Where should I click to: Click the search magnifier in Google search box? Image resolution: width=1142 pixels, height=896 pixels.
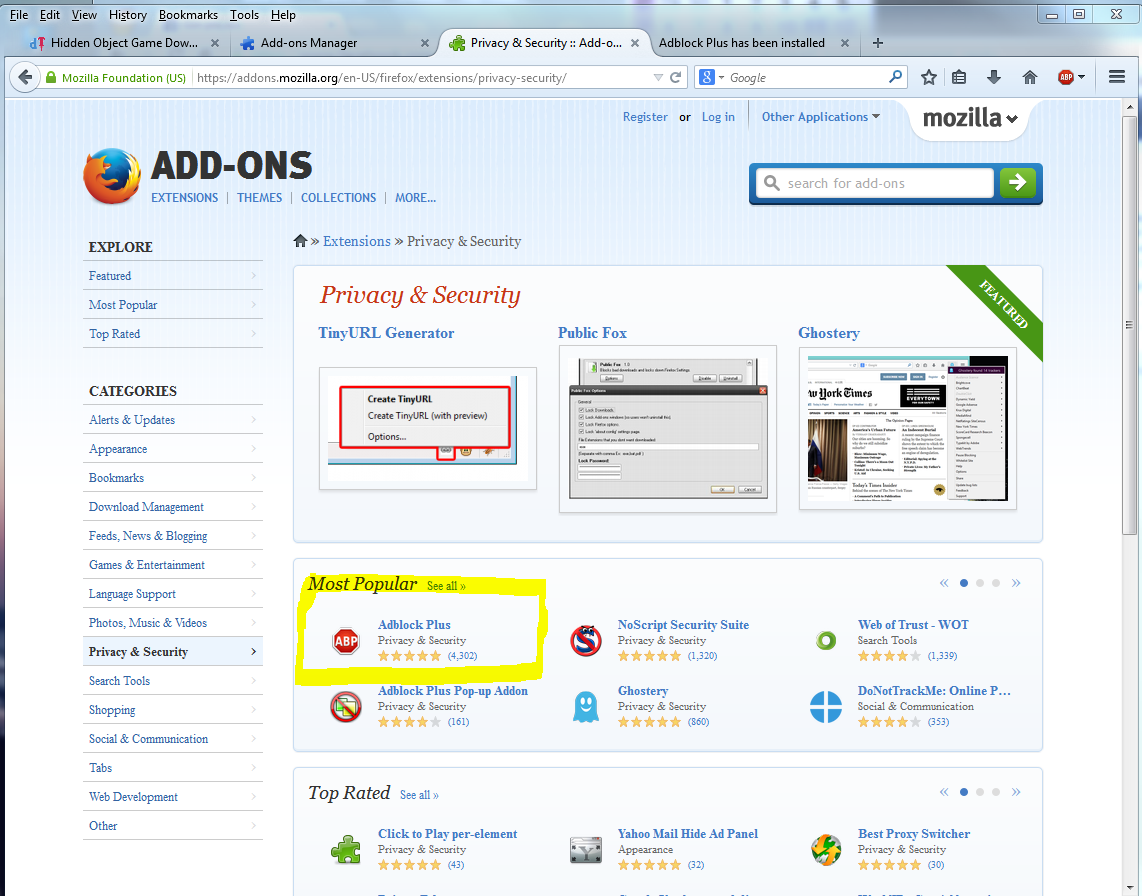click(x=895, y=76)
